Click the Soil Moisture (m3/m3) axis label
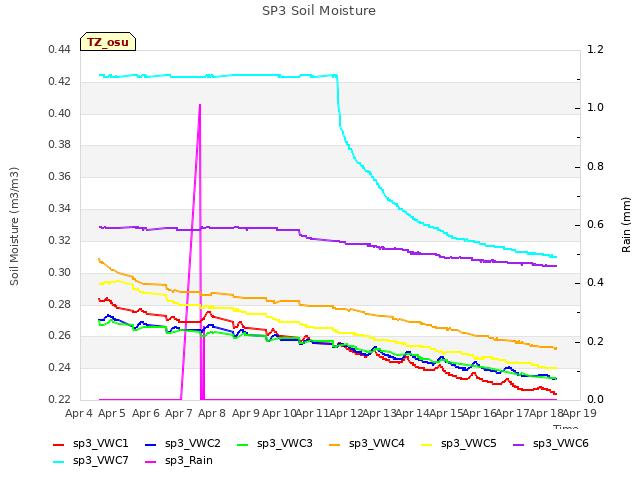Screen dimensions: 640x480 point(14,226)
